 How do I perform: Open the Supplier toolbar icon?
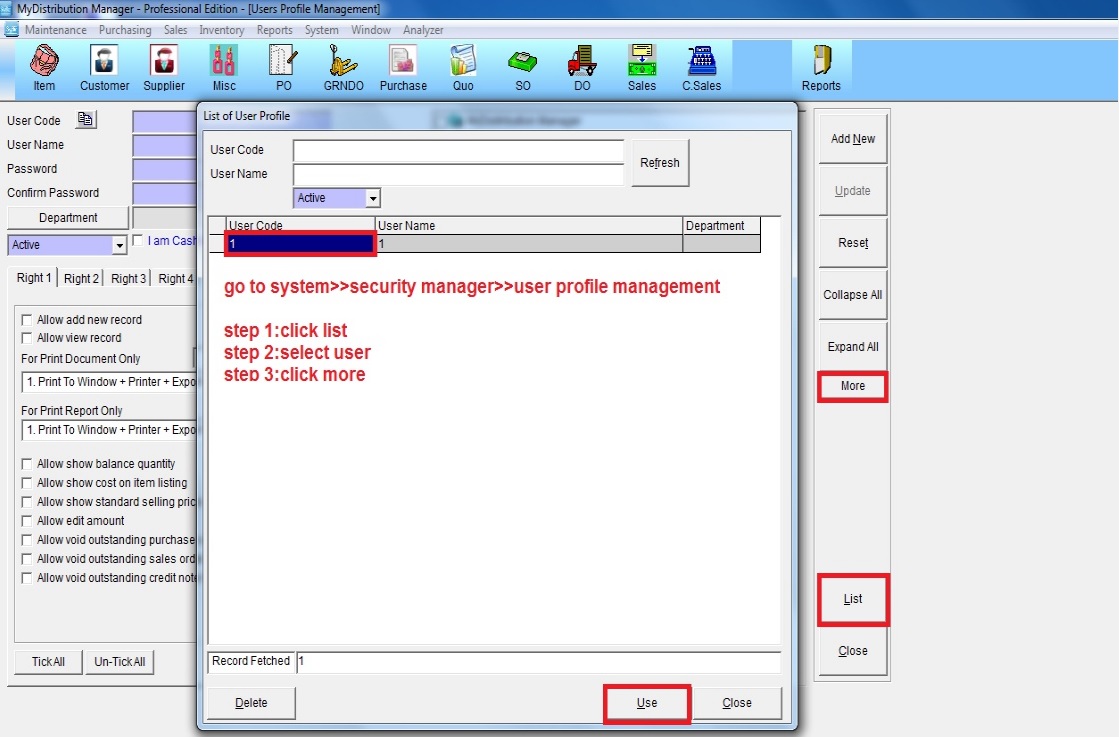click(x=164, y=66)
